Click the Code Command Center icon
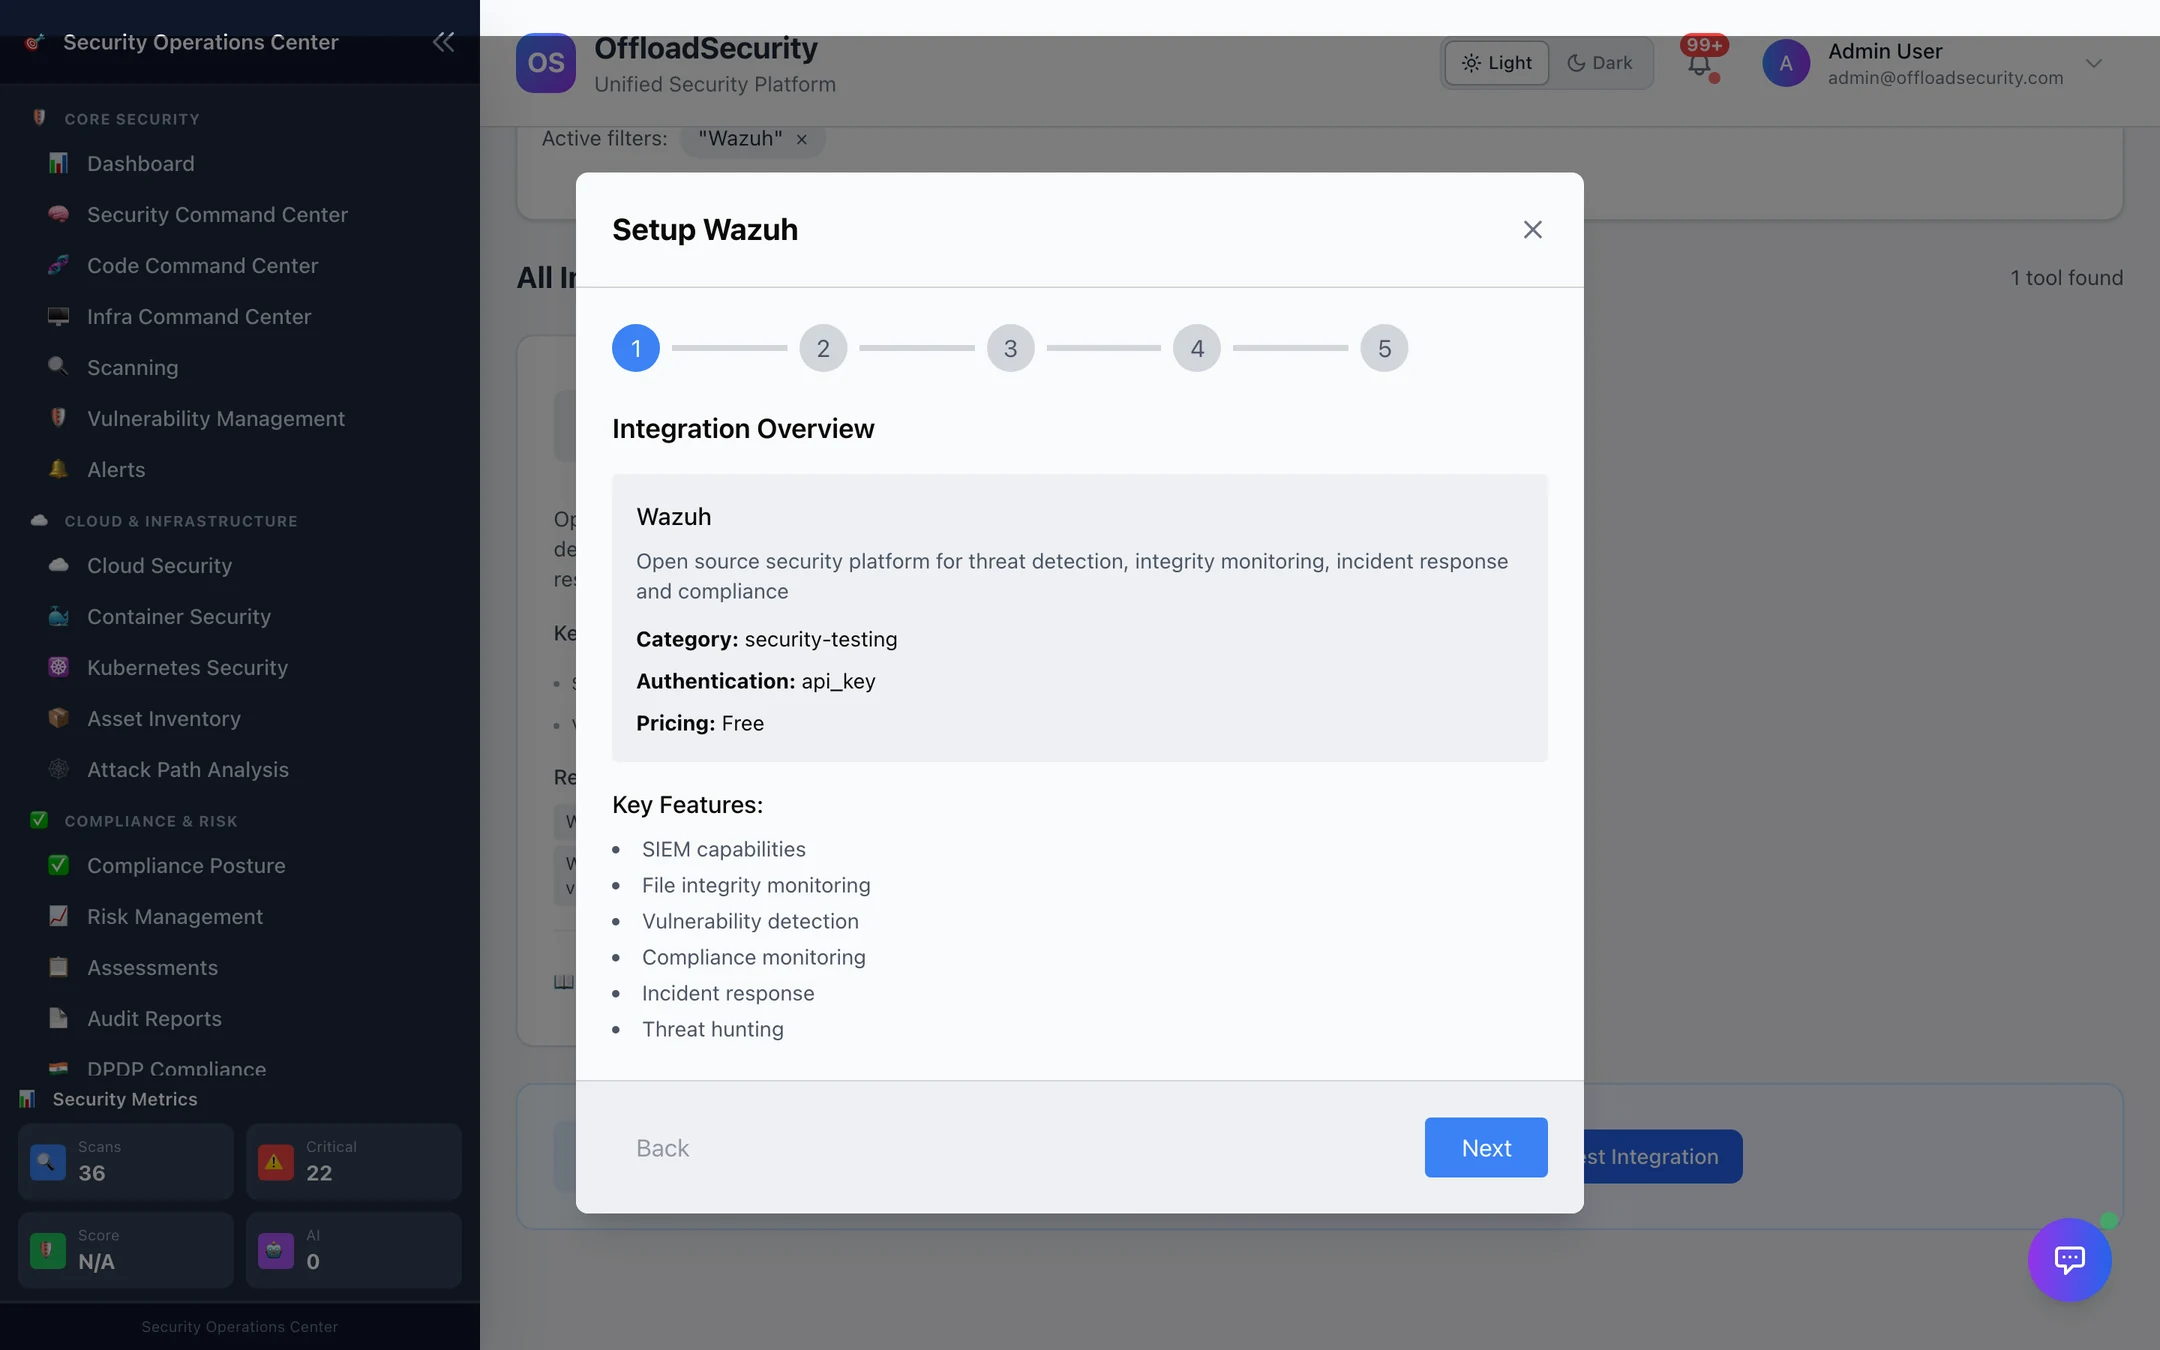 [x=59, y=265]
